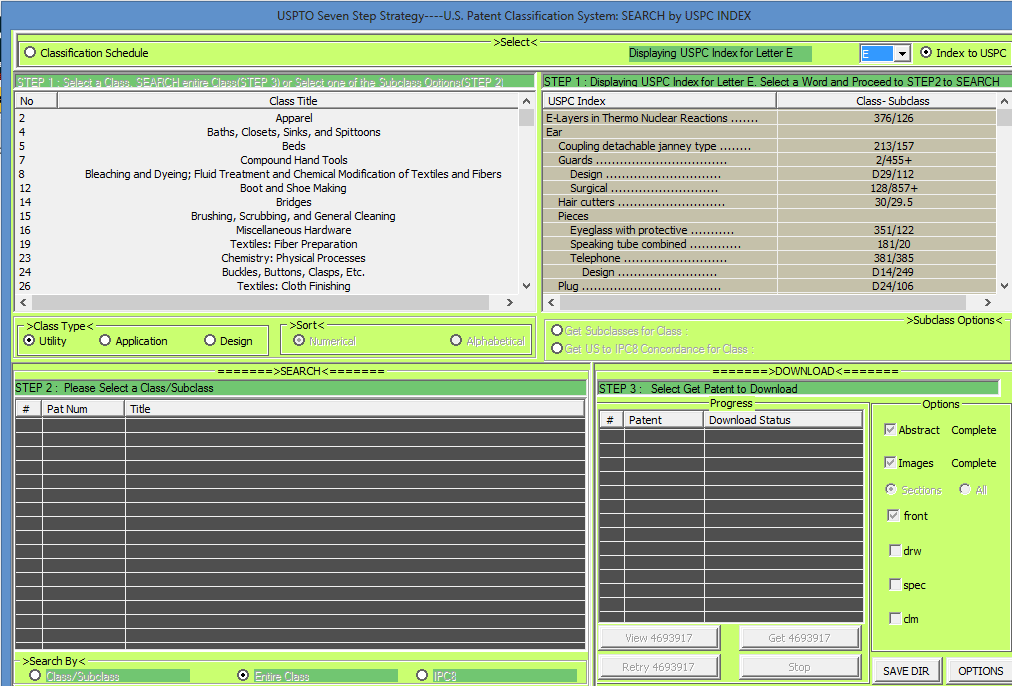The height and width of the screenshot is (686, 1012).
Task: Click the Class- Subclass column header
Action: [x=887, y=101]
